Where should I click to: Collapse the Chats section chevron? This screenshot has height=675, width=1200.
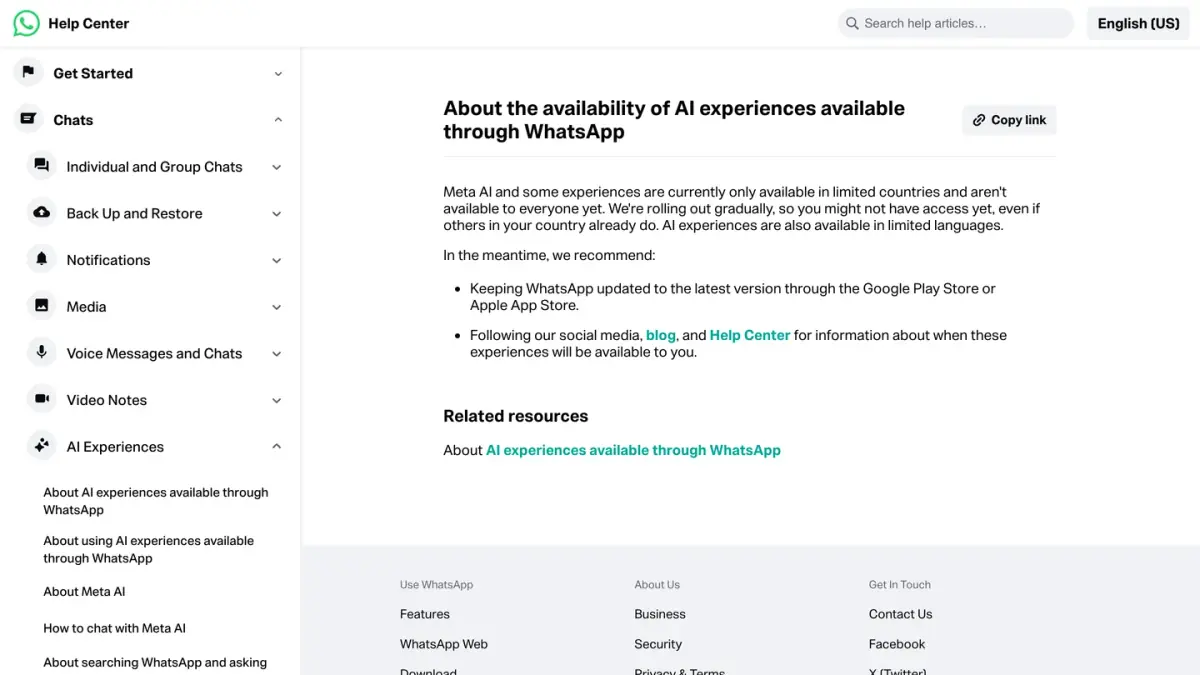coord(278,120)
